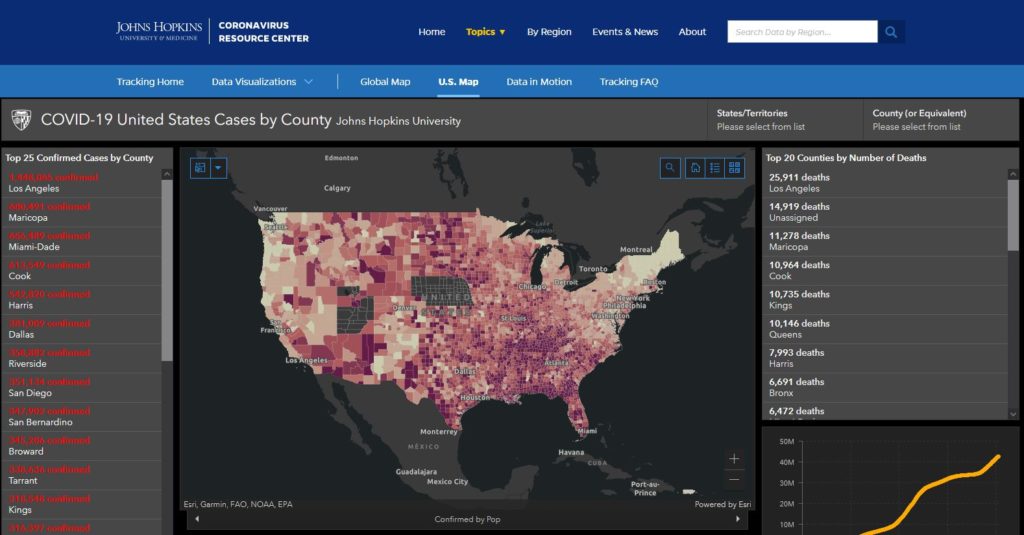Select the U.S. Map tab
Image resolution: width=1024 pixels, height=535 pixels.
point(458,82)
